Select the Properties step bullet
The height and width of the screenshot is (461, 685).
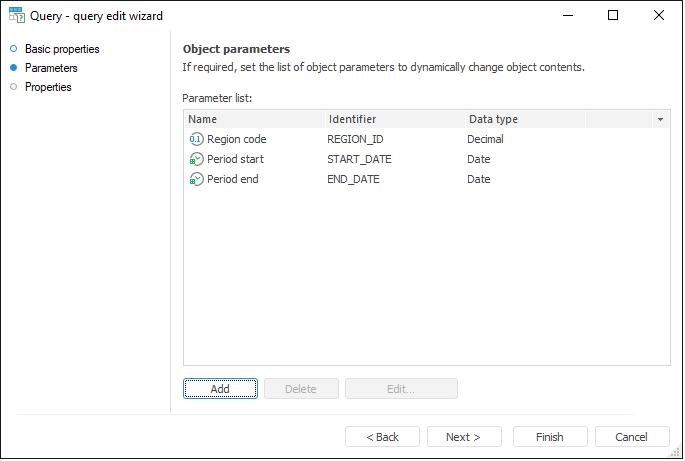(14, 87)
